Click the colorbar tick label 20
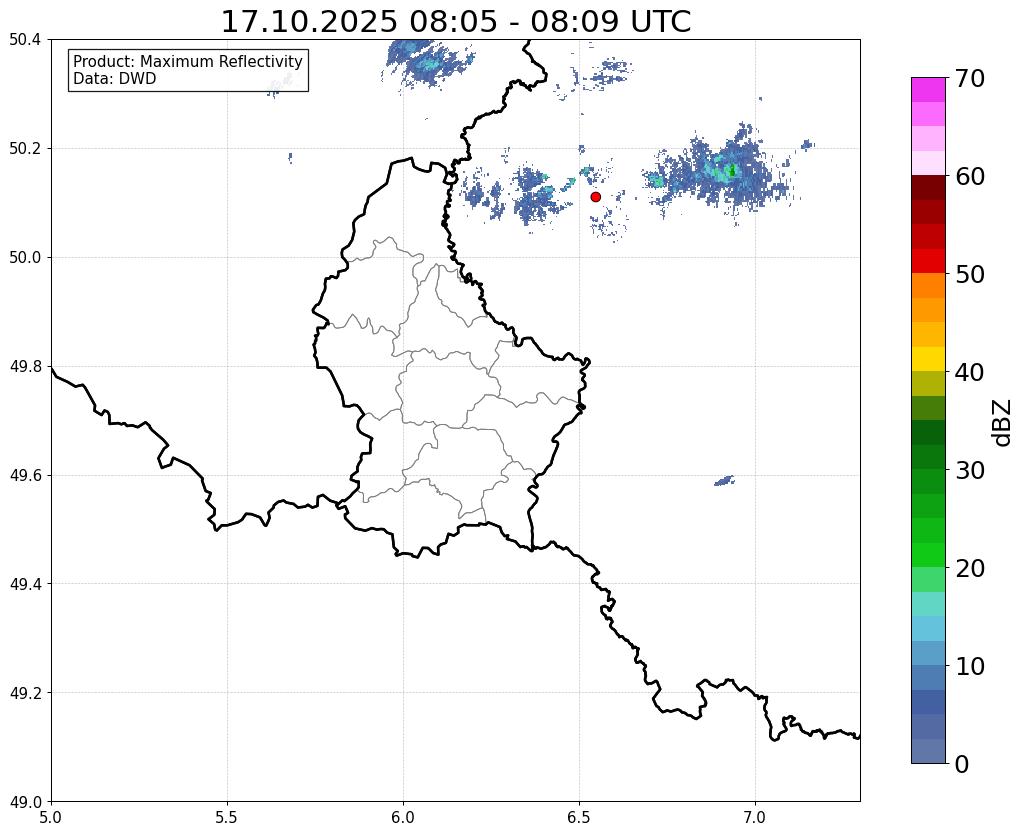Image resolution: width=1023 pixels, height=834 pixels. [x=970, y=568]
